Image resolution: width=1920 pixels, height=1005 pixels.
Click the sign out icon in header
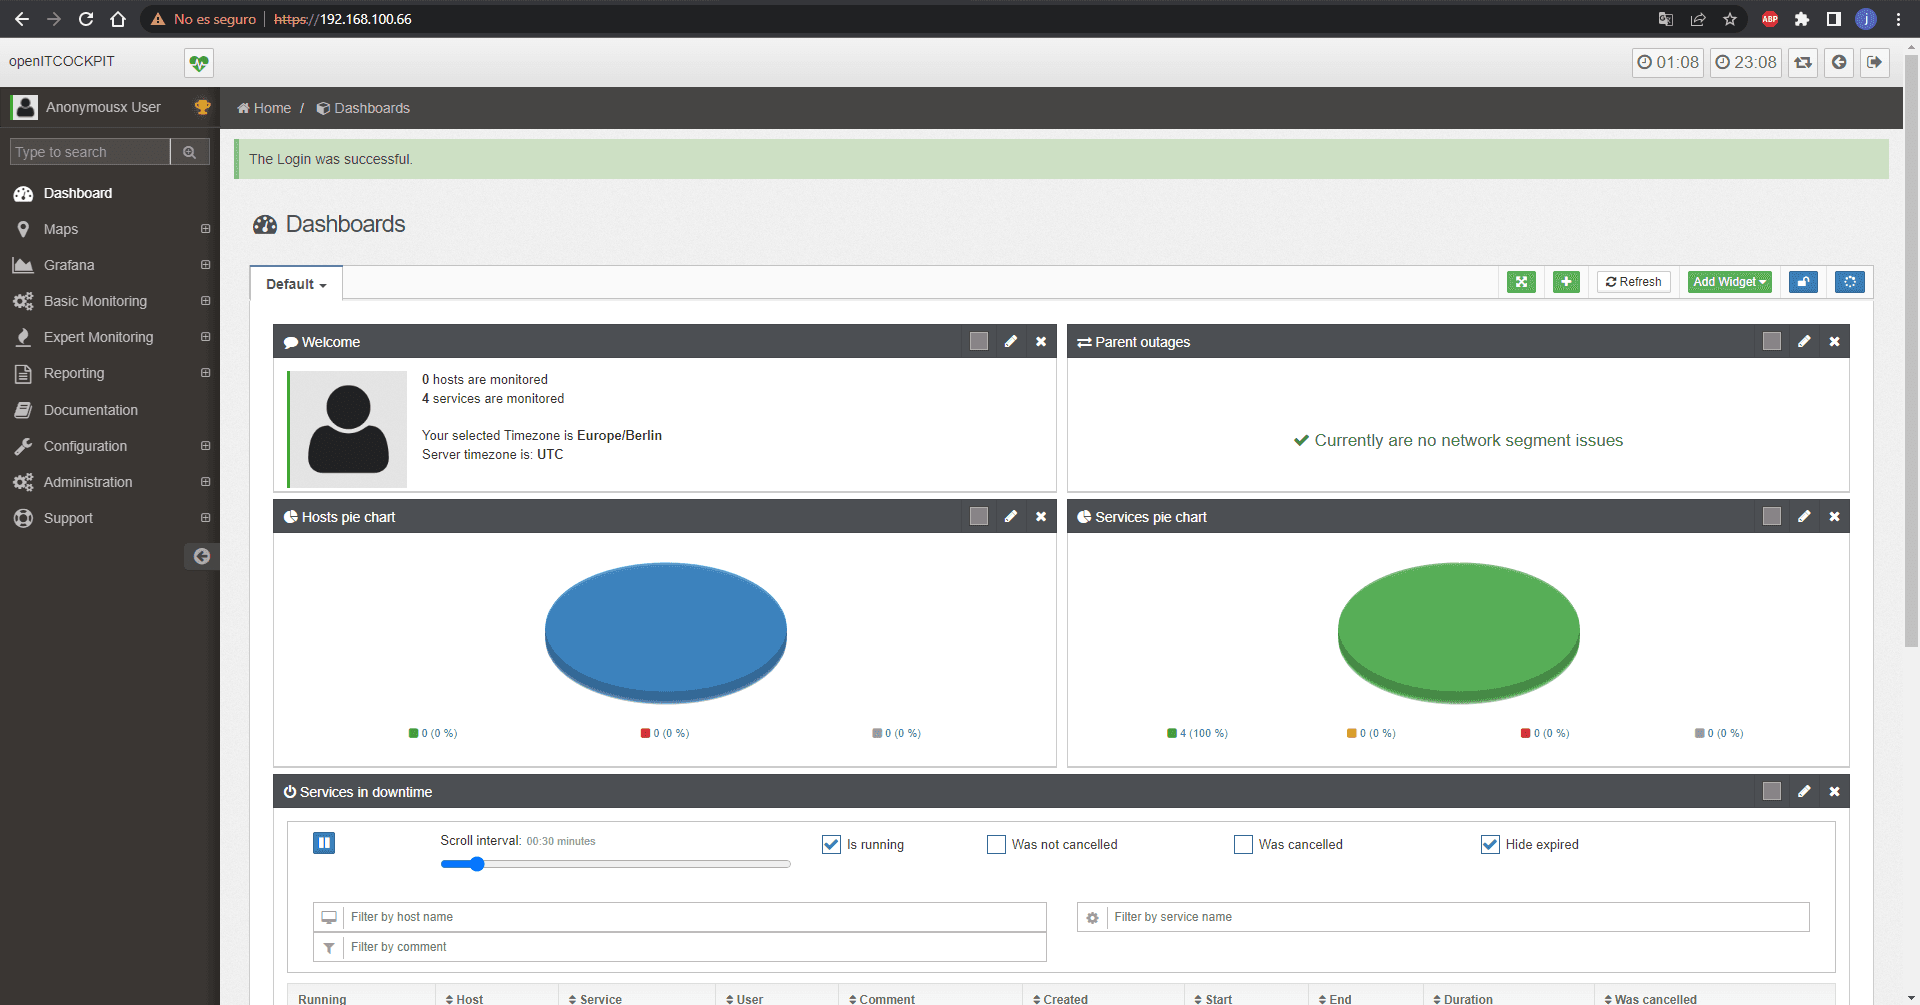[1874, 62]
